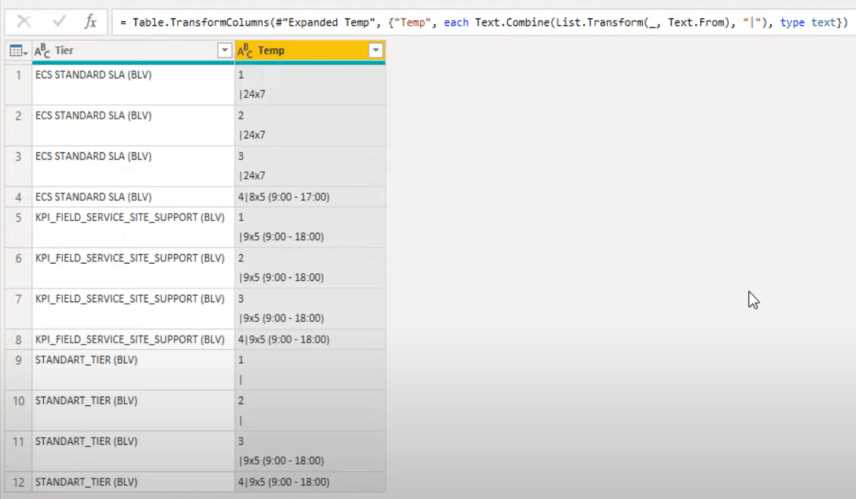
Task: Click Temp cell in row 6
Action: point(310,268)
